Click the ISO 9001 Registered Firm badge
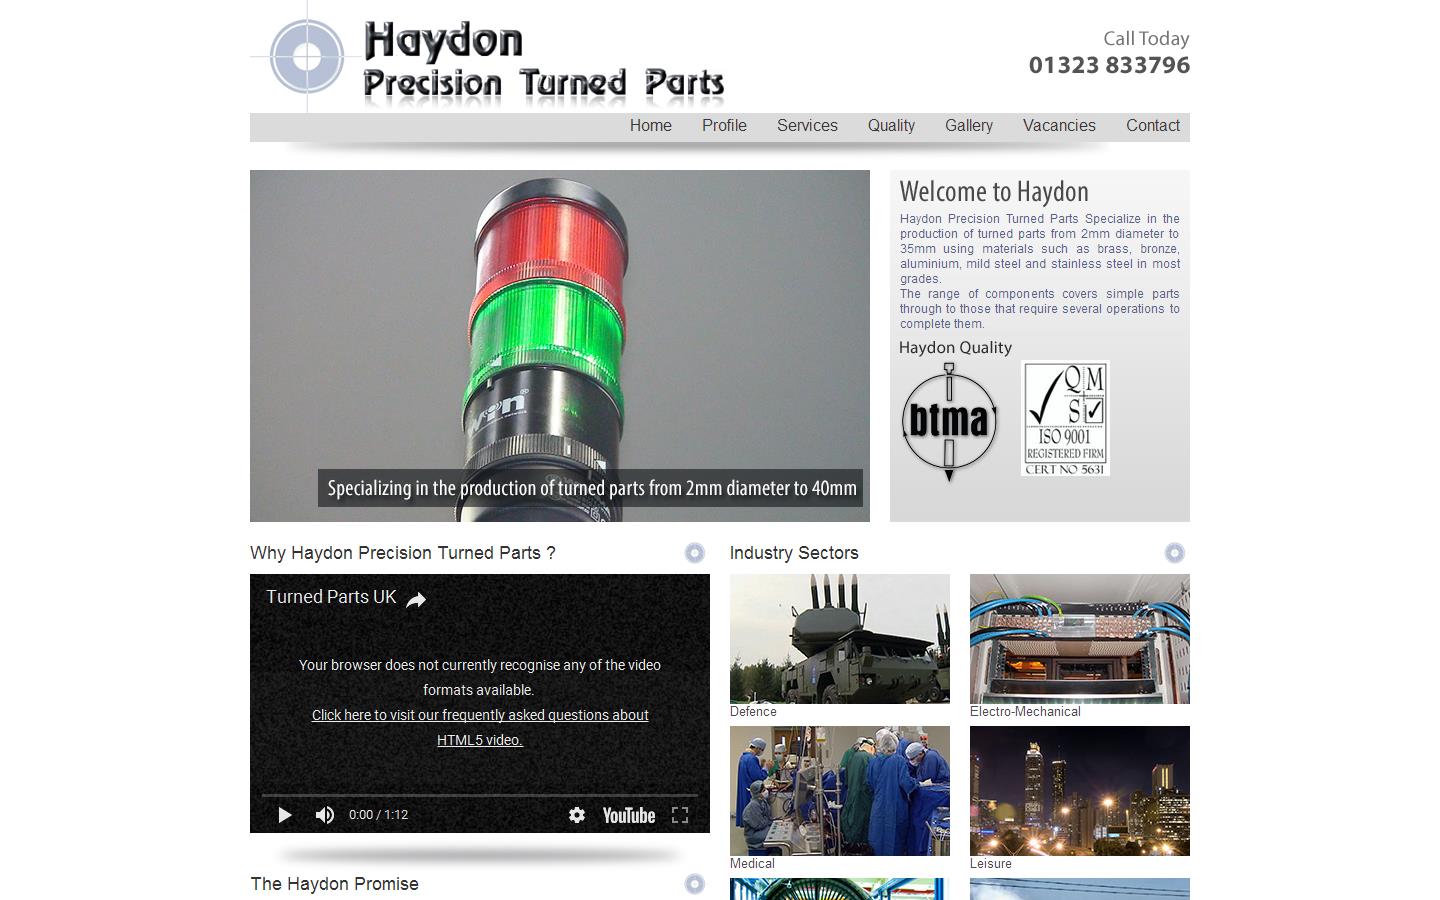 point(1064,418)
